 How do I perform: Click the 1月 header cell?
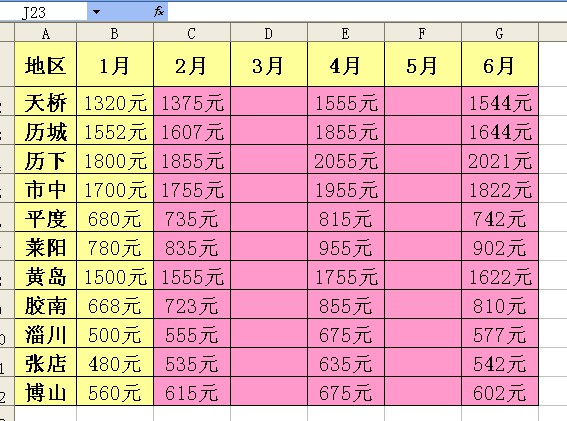115,64
